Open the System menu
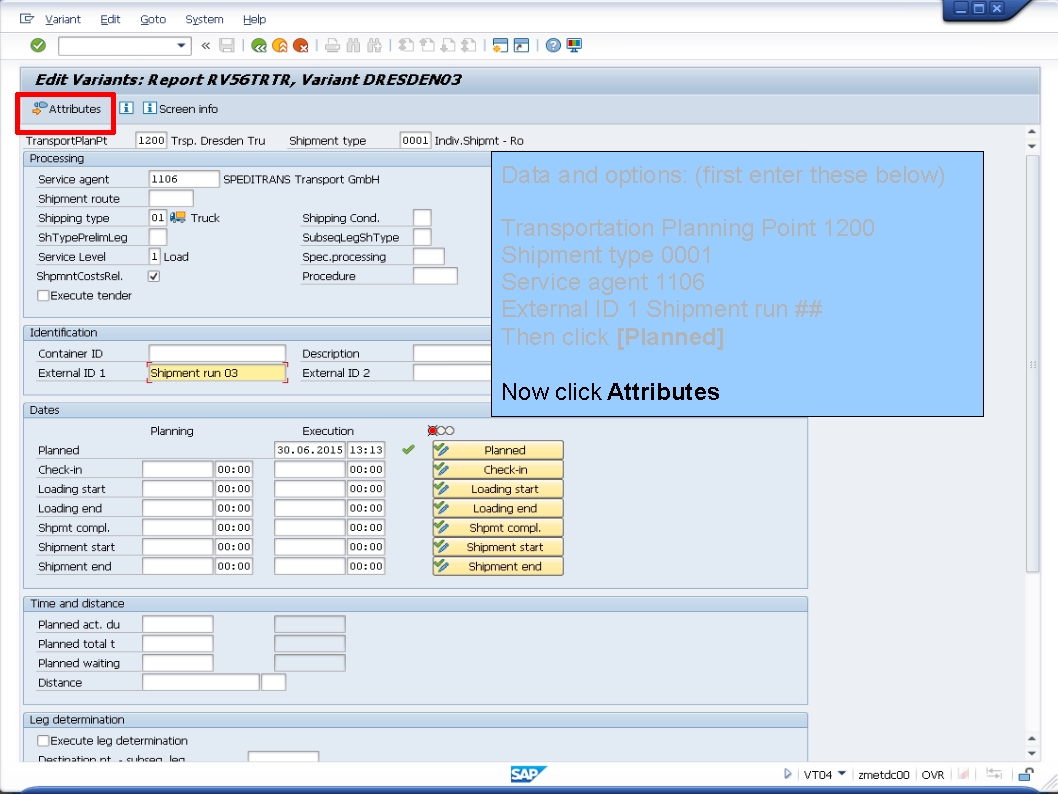The height and width of the screenshot is (794, 1058). (204, 18)
